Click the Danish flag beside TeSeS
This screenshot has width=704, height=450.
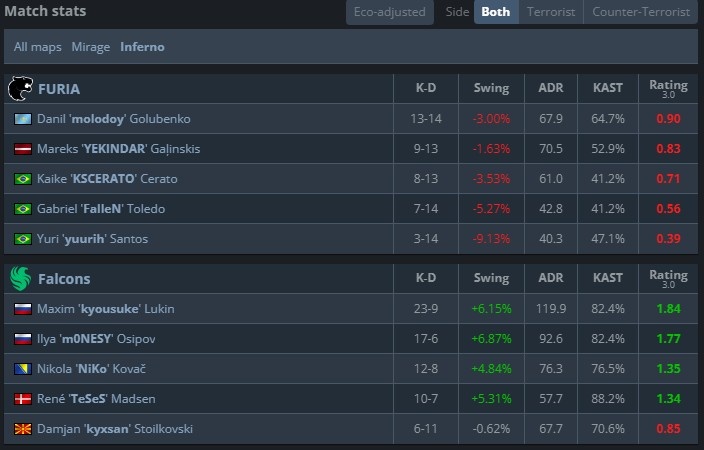pos(22,399)
